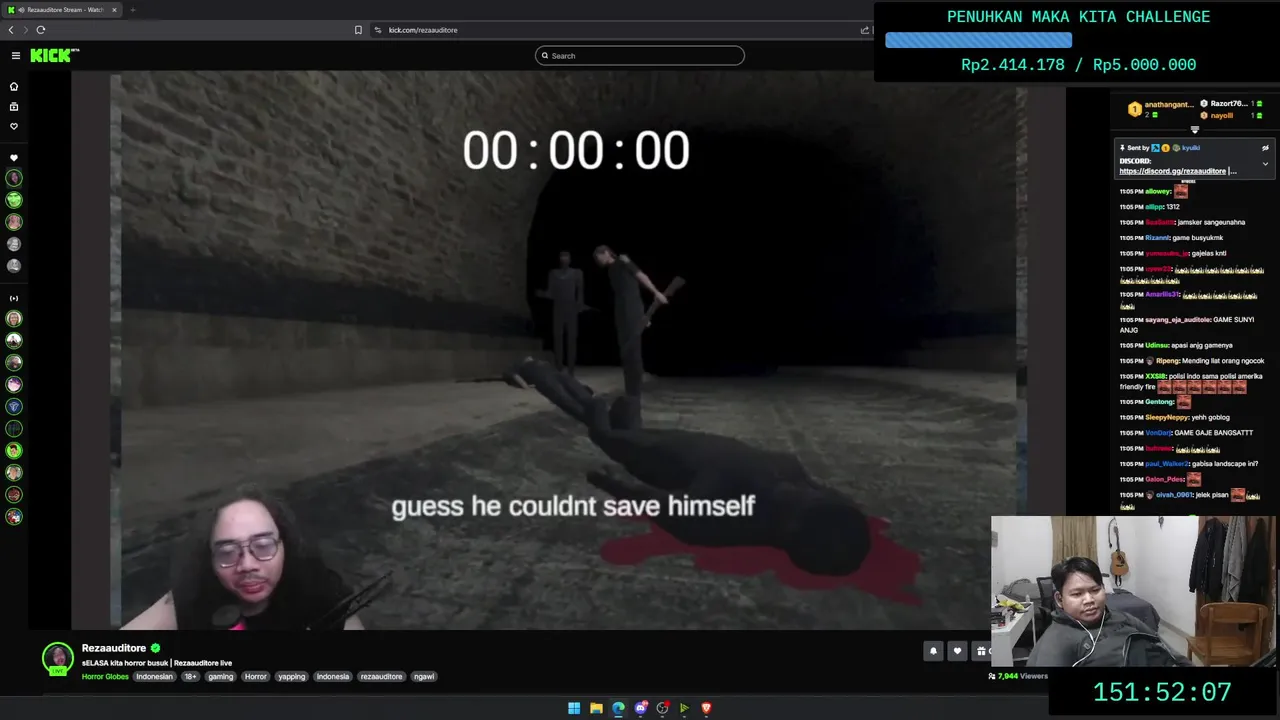The width and height of the screenshot is (1280, 720).
Task: Open the discord.gg/rezaauditore link
Action: click(1172, 171)
